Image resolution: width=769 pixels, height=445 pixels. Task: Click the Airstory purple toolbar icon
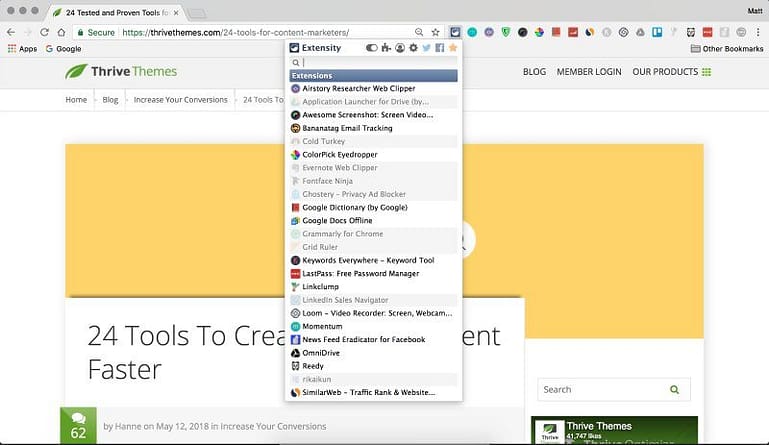click(x=489, y=32)
